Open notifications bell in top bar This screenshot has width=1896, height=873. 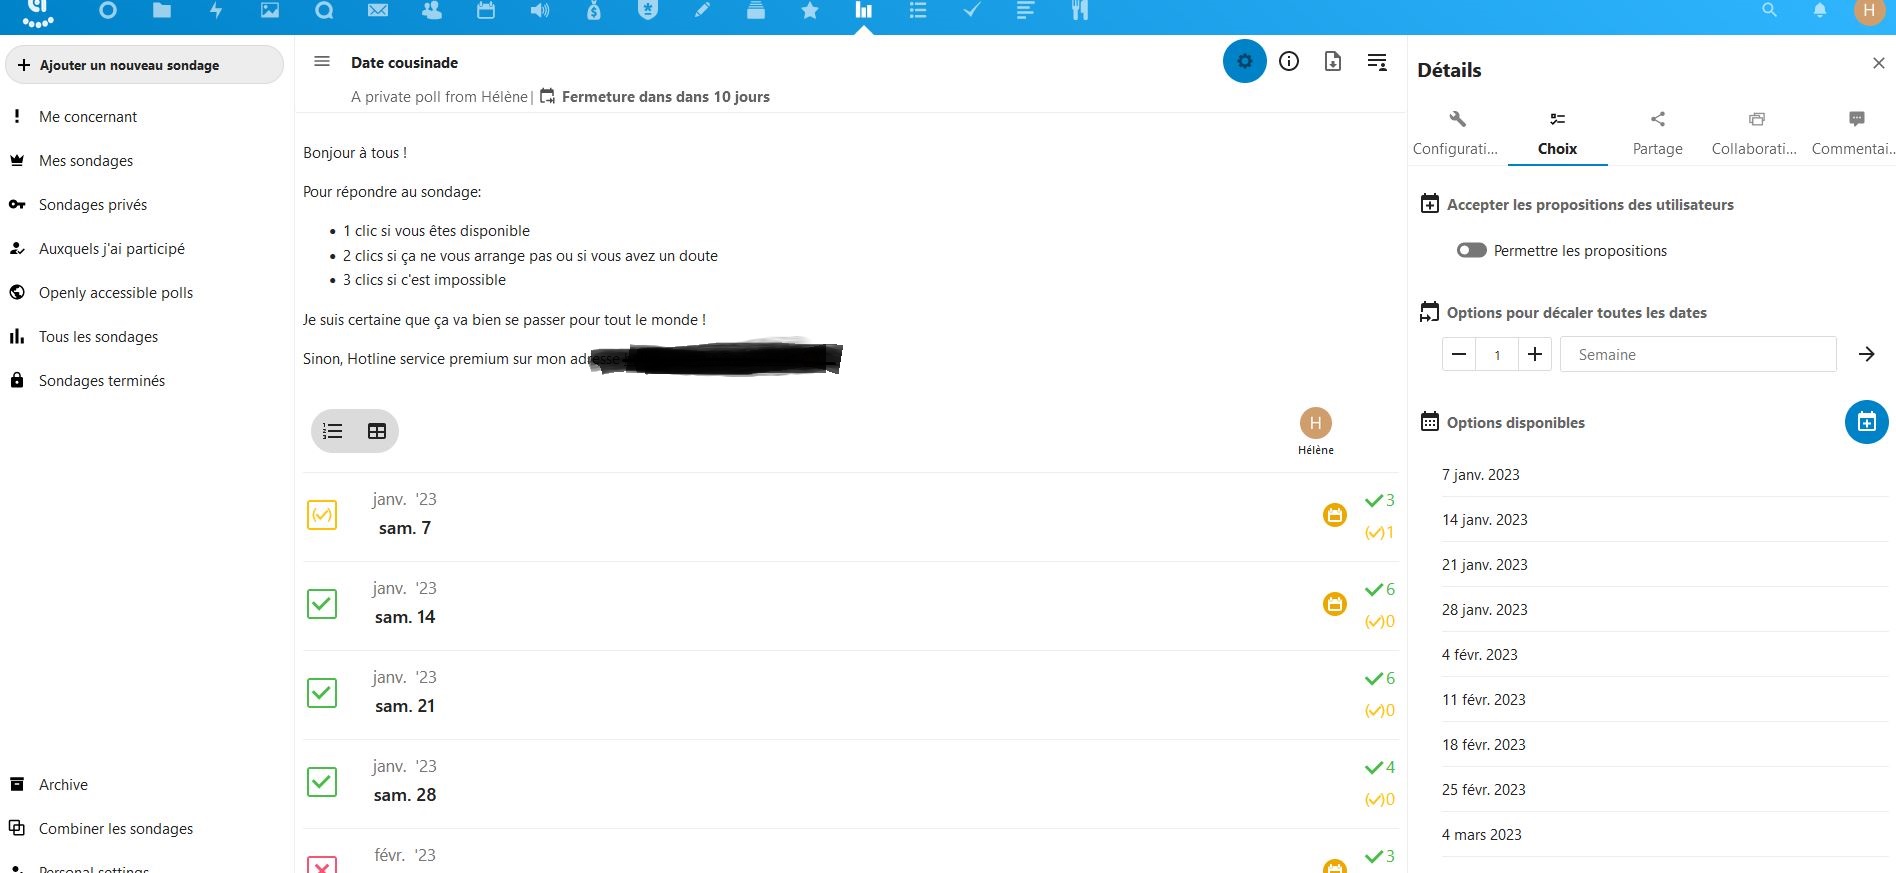pos(1820,11)
